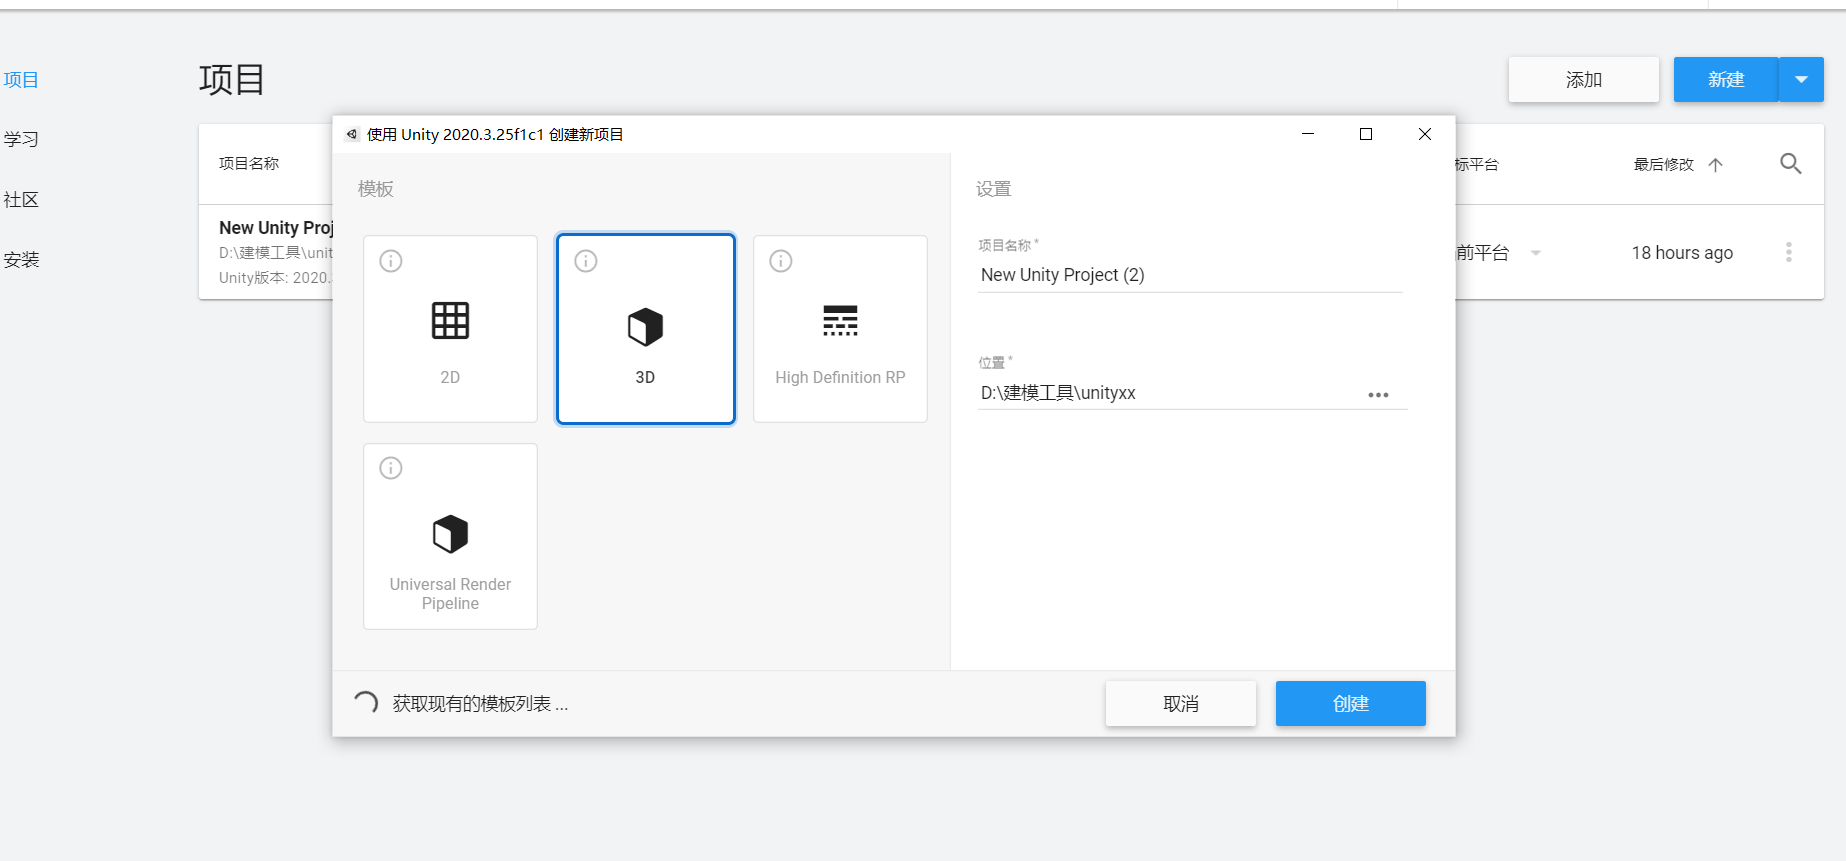Switch to the 学习 sidebar tab
The image size is (1846, 861).
pyautogui.click(x=21, y=139)
